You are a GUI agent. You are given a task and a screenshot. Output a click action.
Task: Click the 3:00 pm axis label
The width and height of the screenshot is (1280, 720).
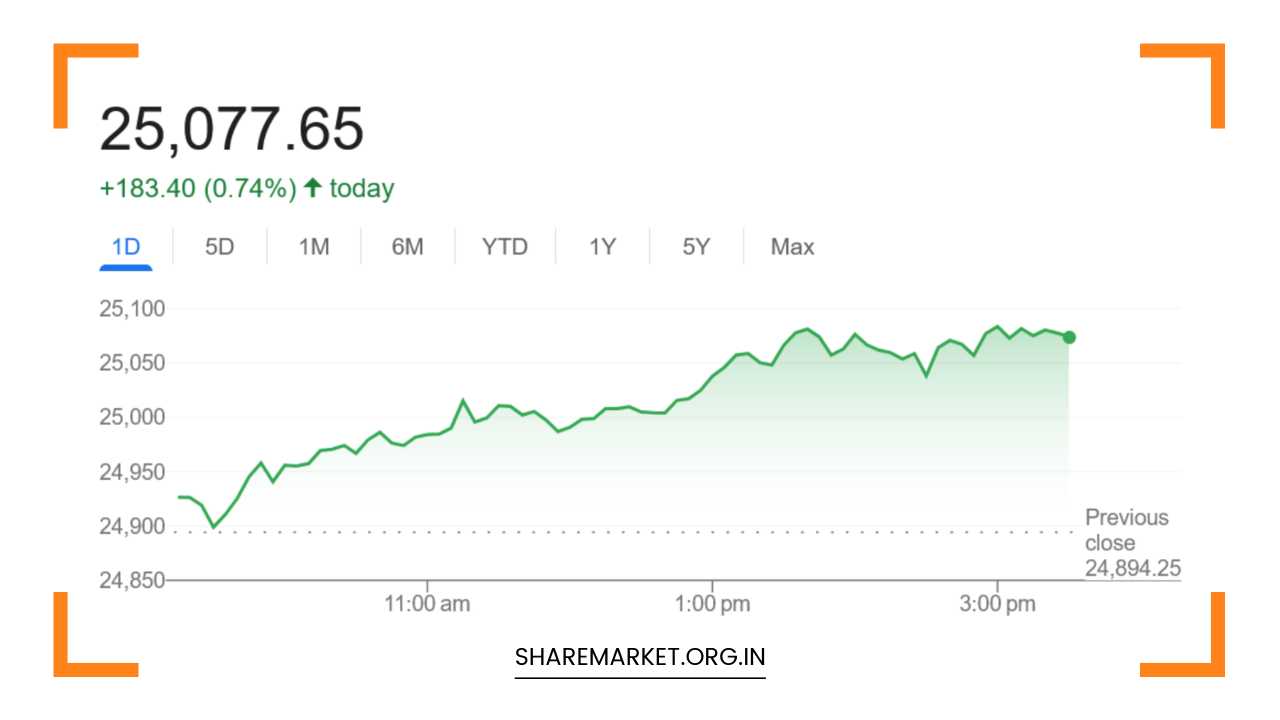(998, 604)
